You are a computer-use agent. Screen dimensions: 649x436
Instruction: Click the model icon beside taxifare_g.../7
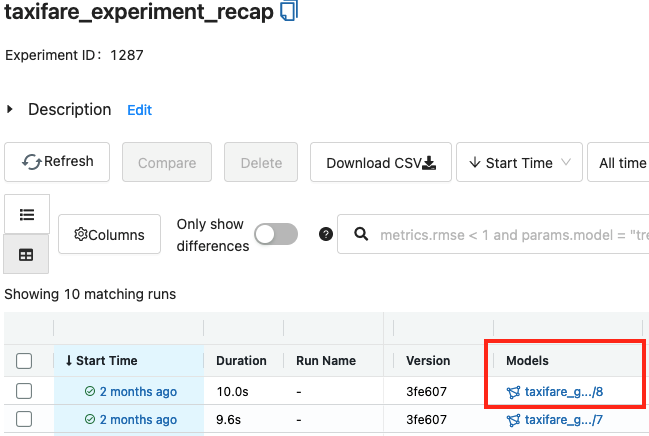(513, 420)
